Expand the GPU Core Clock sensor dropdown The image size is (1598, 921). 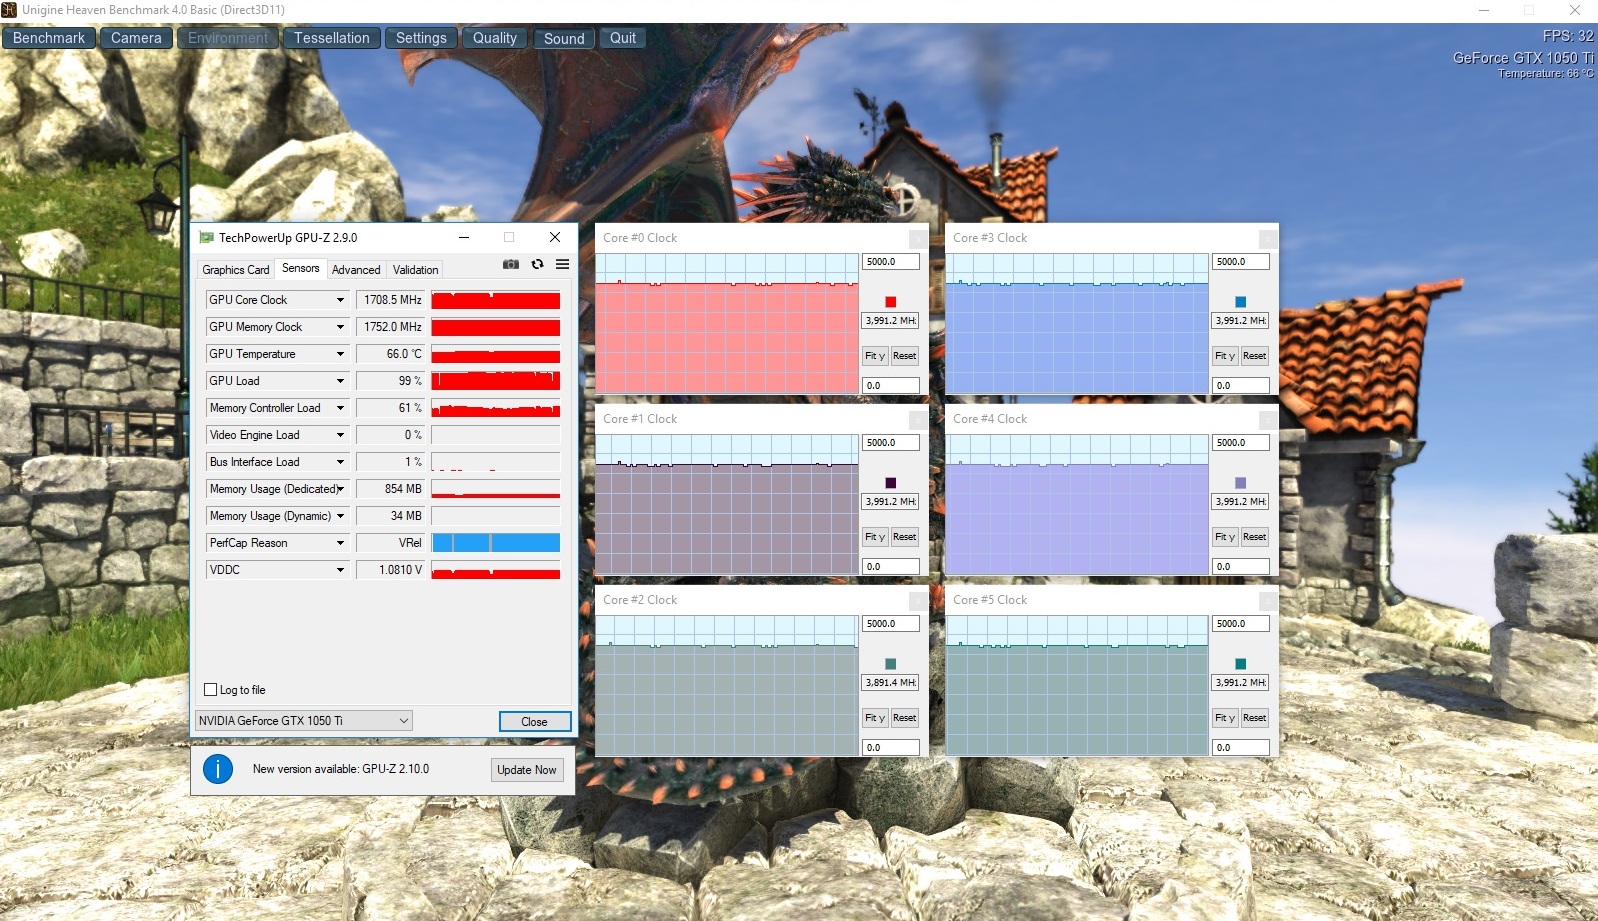point(340,300)
